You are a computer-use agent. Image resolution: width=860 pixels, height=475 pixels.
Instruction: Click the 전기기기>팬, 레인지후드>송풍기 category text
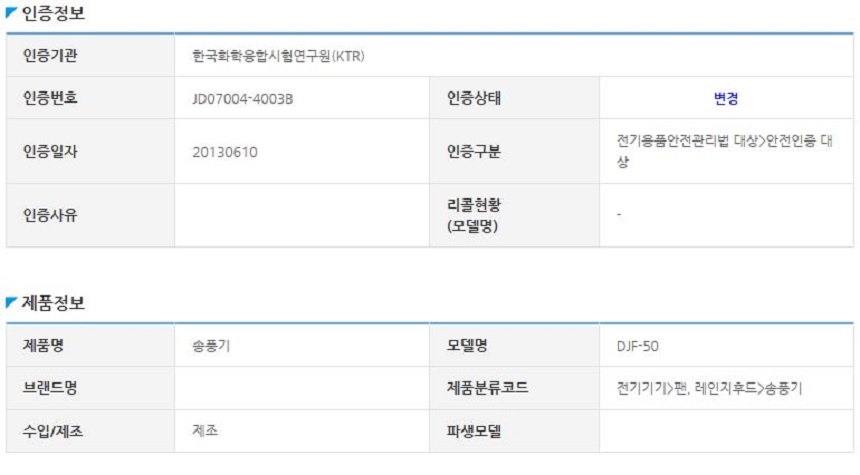pos(709,388)
